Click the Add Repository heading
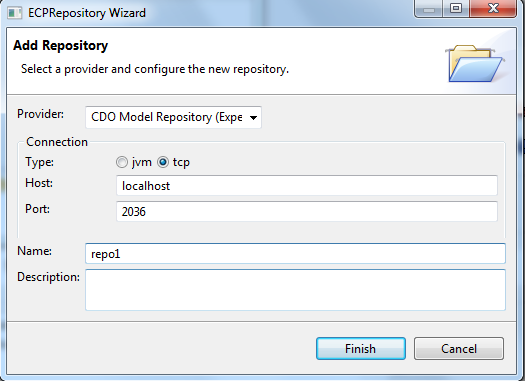Screen dimensions: 527x384 60,45
